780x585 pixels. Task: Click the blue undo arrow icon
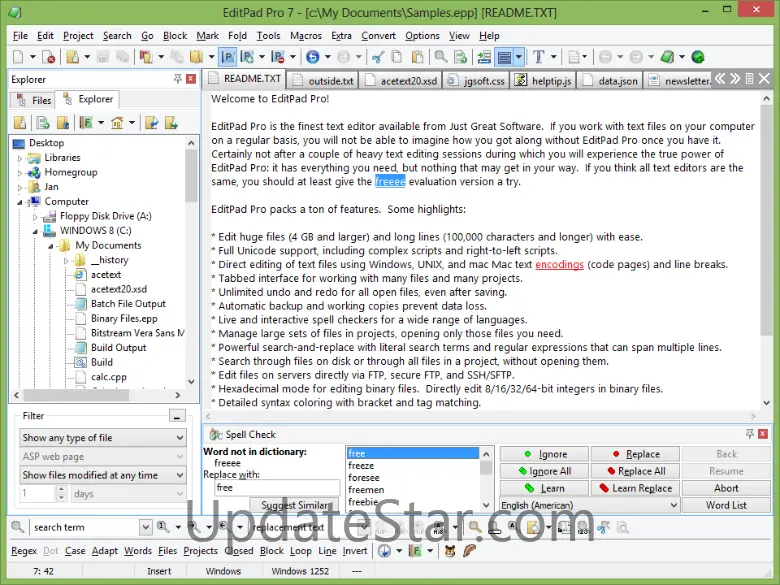312,57
